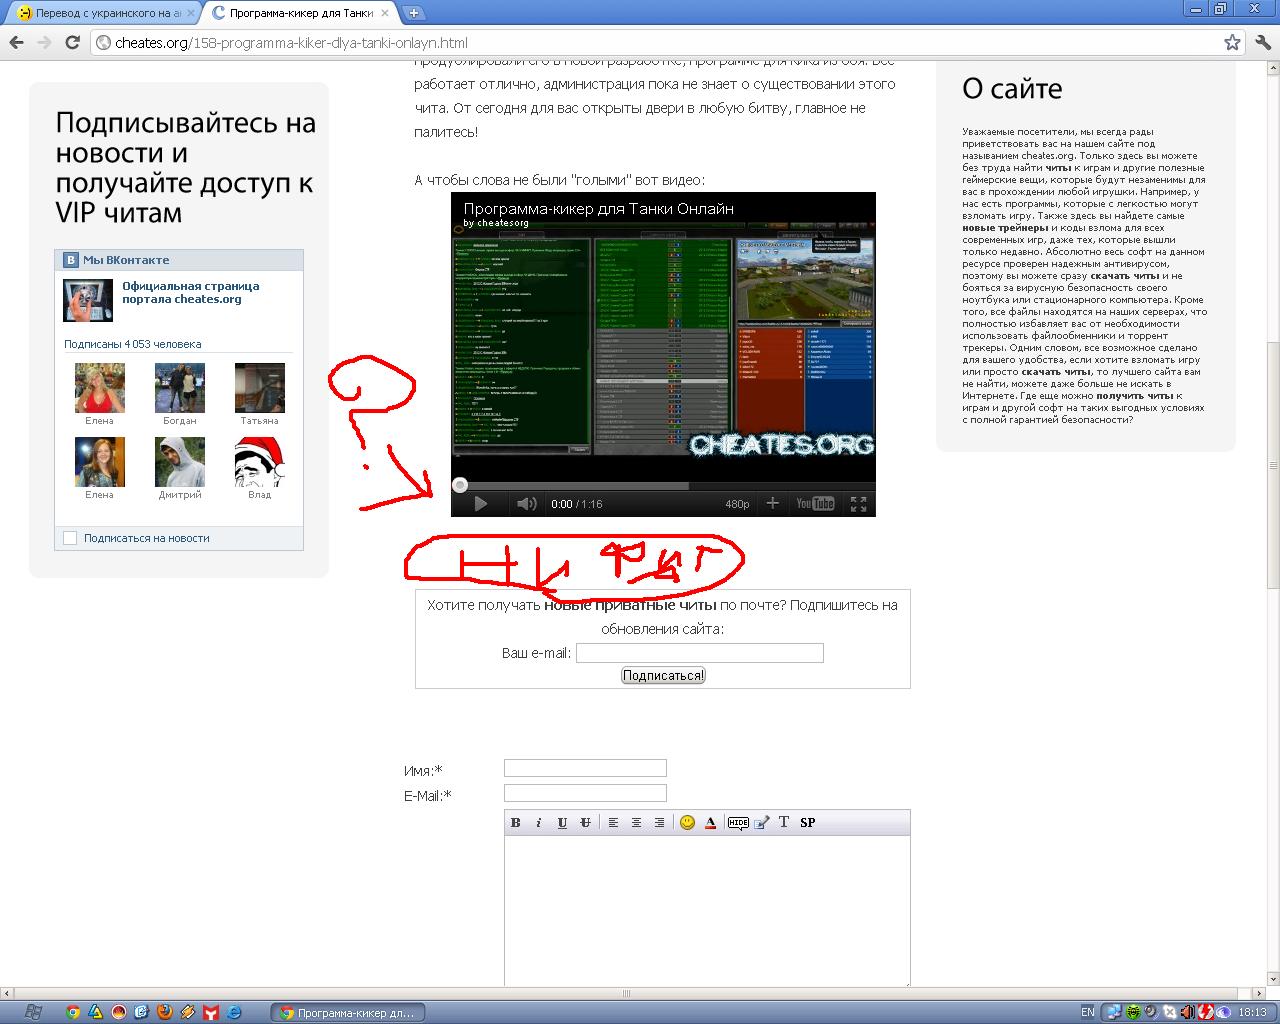Screen dimensions: 1280x1024
Task: Select the 'Программа-кикер дл...' taskbar button
Action: 348,1013
